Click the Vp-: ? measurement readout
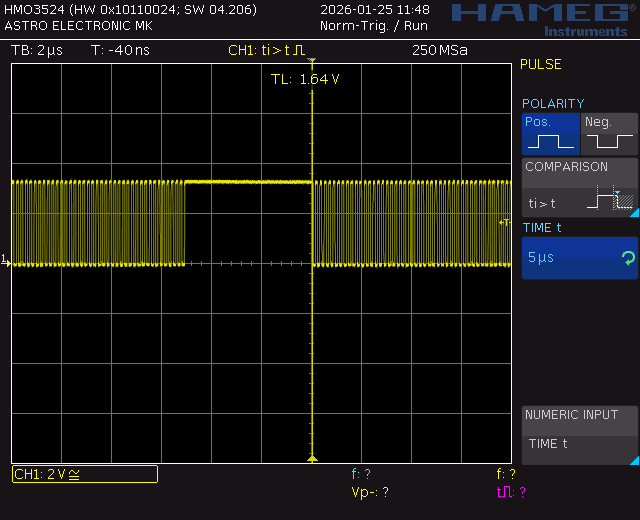The height and width of the screenshot is (520, 640). pyautogui.click(x=370, y=492)
